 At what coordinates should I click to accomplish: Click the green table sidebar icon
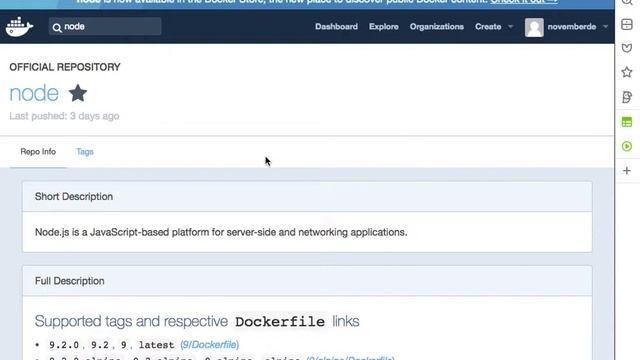coord(627,122)
